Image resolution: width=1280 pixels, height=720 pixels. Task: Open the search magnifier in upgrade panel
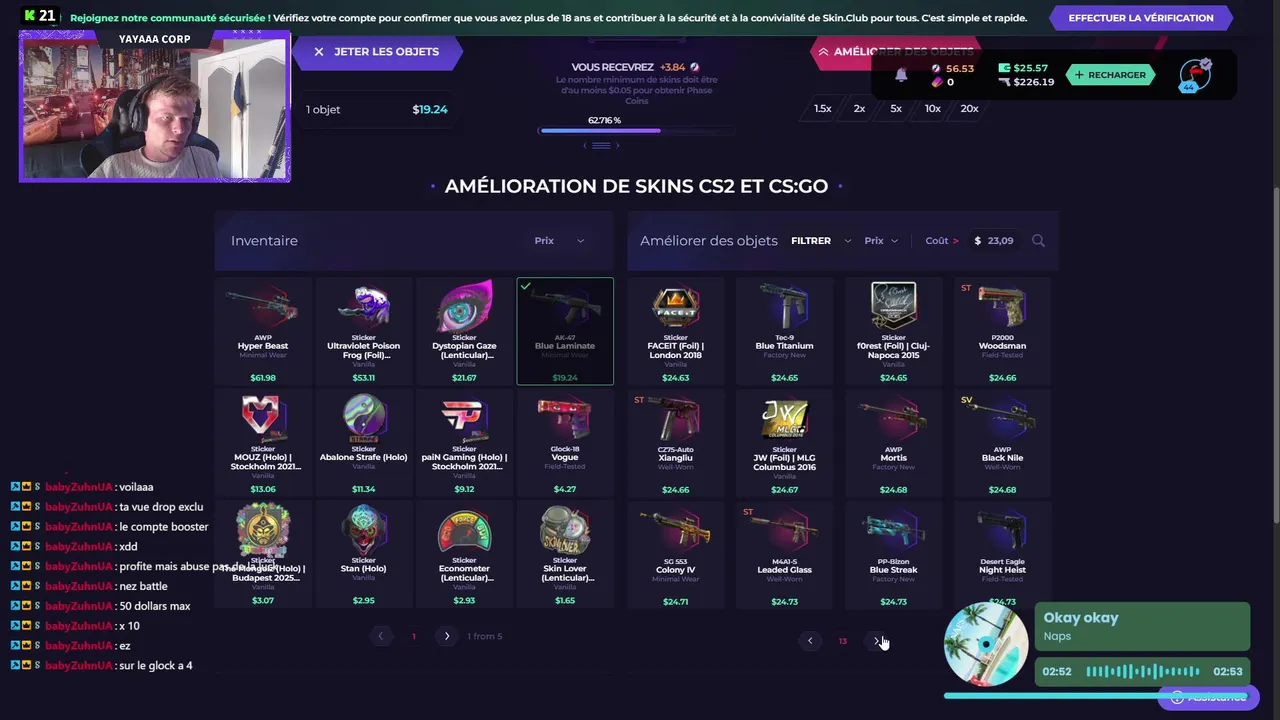click(1038, 241)
